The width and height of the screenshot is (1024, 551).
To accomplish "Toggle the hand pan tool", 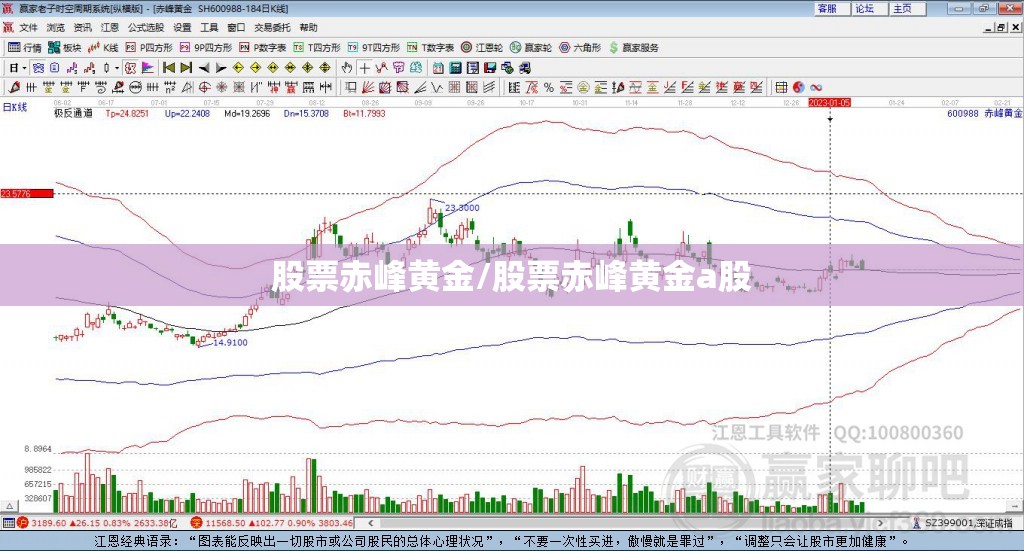I will (x=347, y=67).
